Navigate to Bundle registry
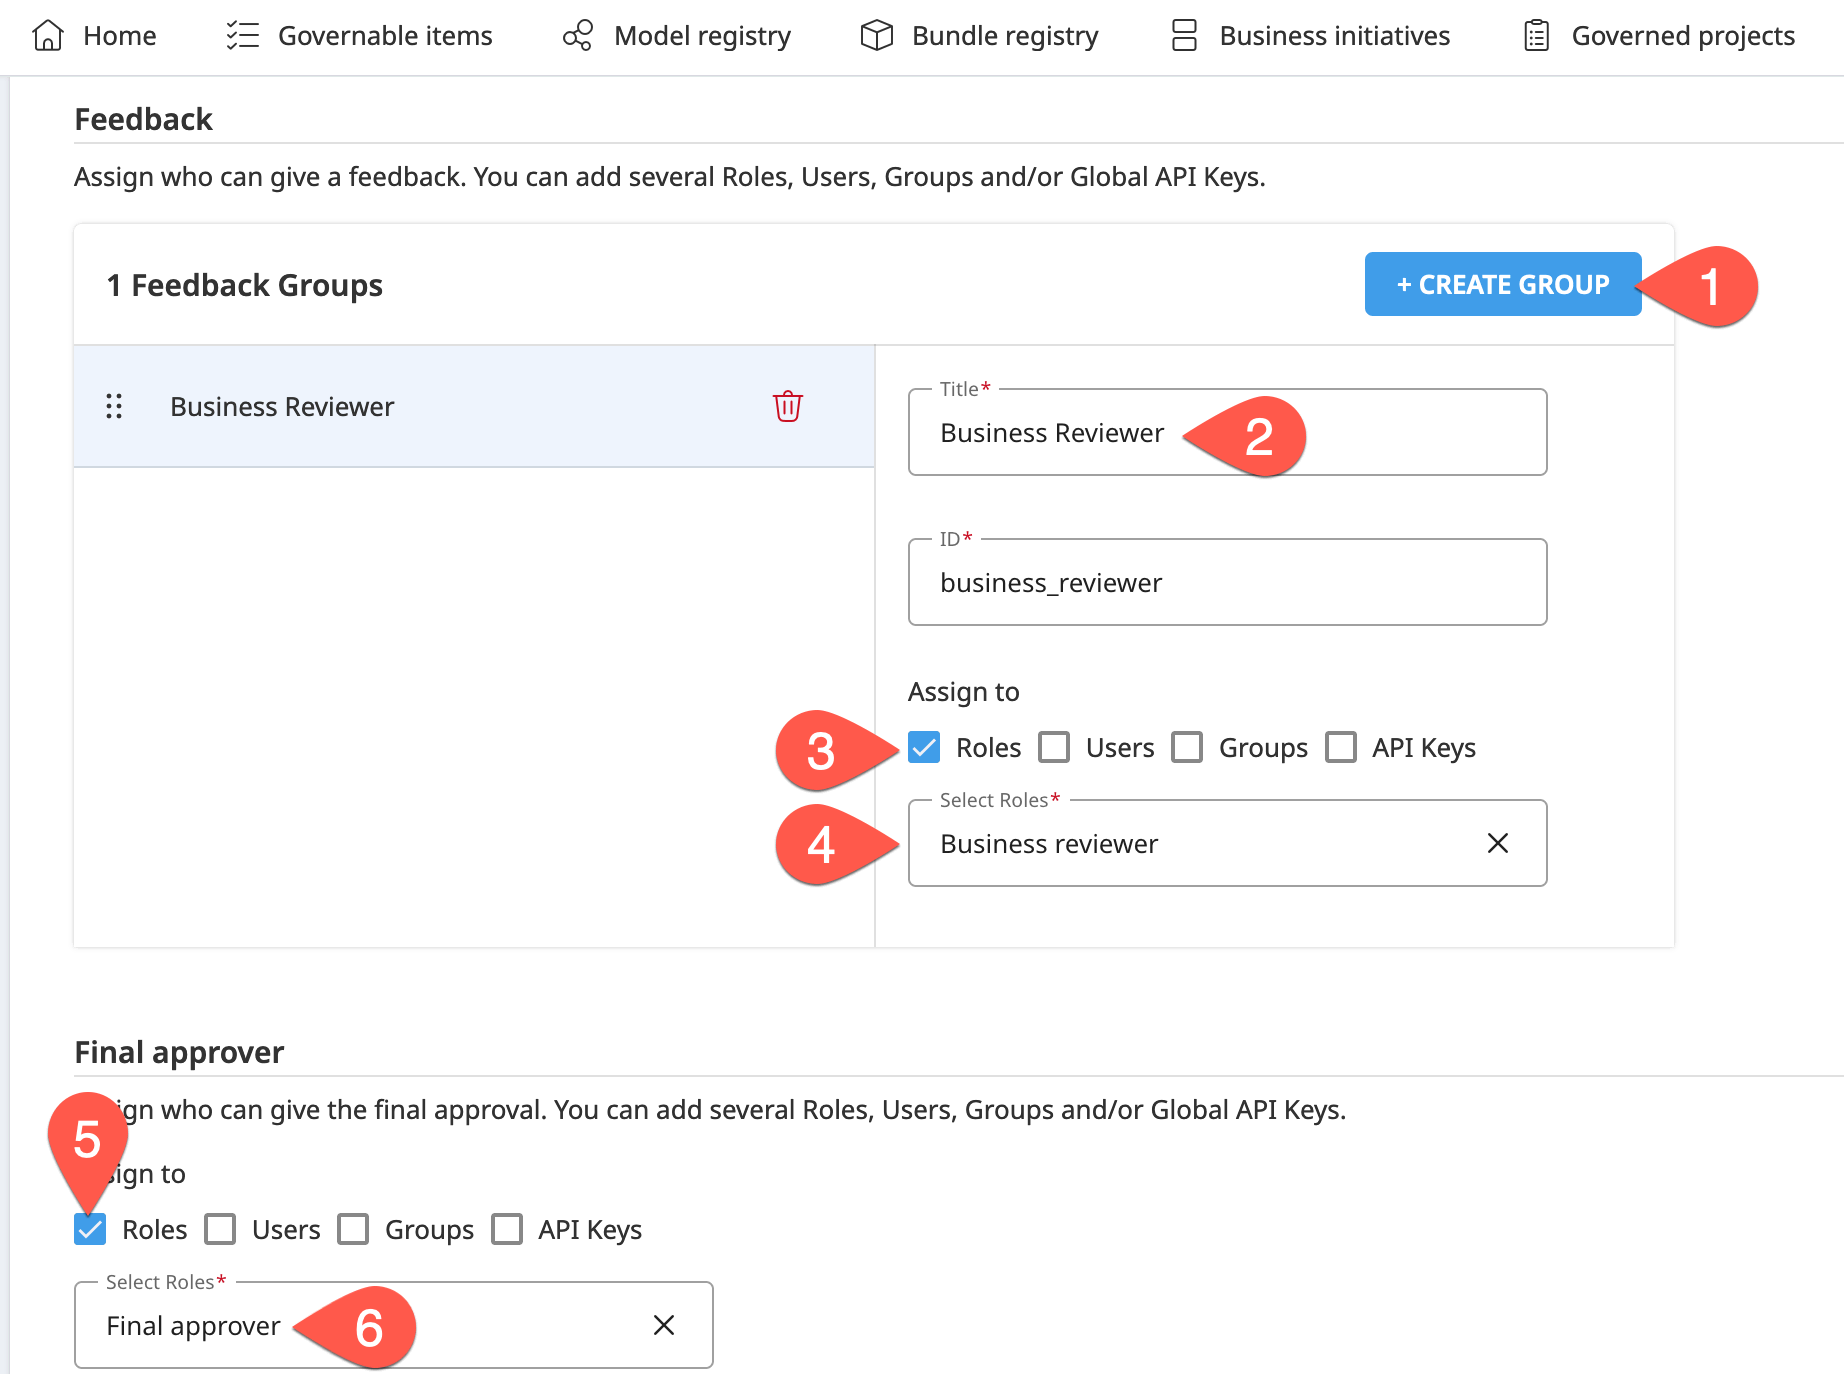This screenshot has height=1374, width=1844. [979, 36]
